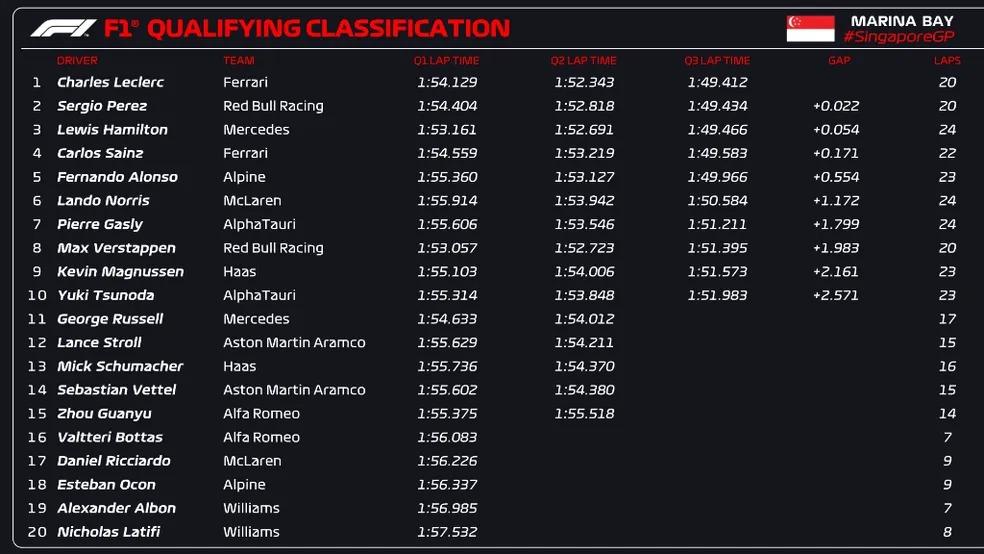Click the TEAM column header

pos(238,60)
